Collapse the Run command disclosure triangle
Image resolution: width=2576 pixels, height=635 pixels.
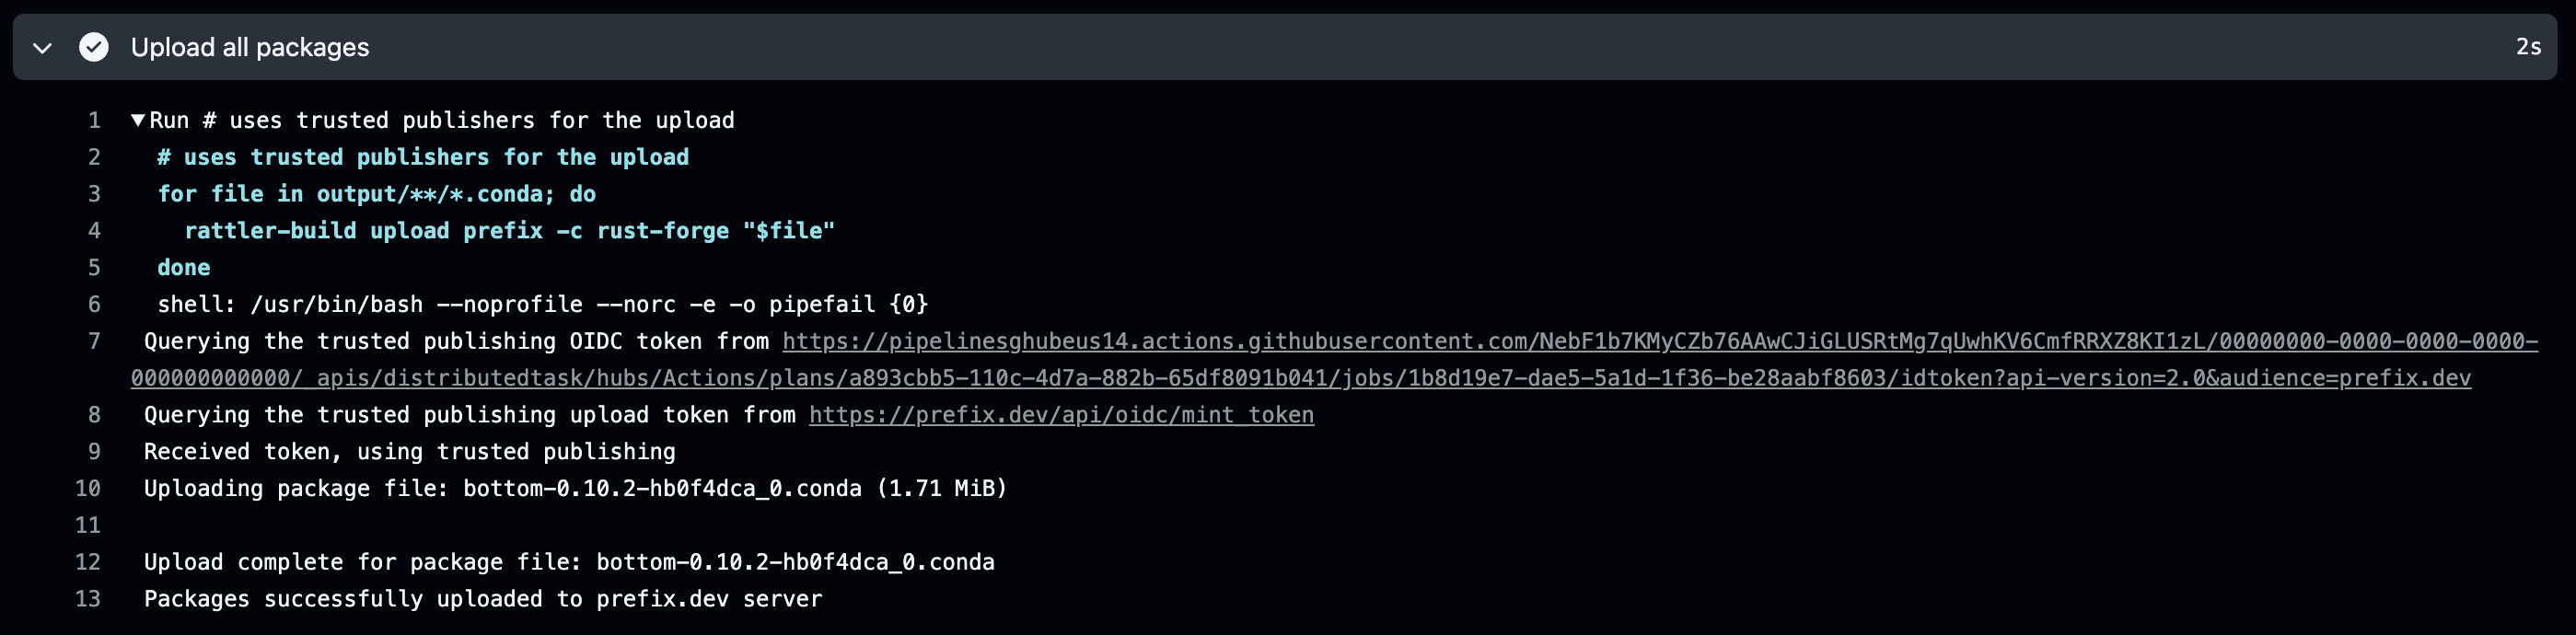pos(138,121)
